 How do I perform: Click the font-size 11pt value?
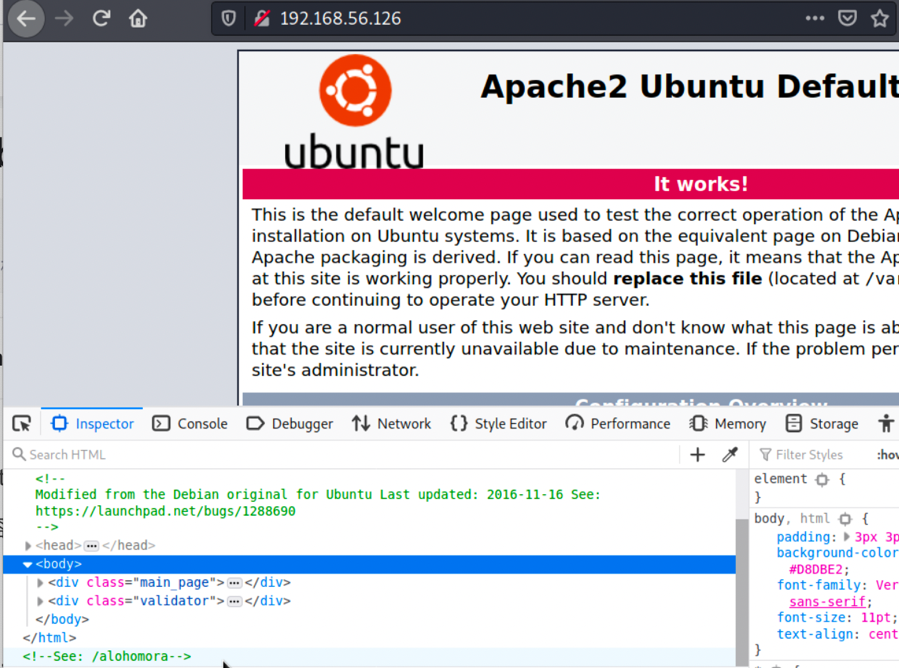876,618
